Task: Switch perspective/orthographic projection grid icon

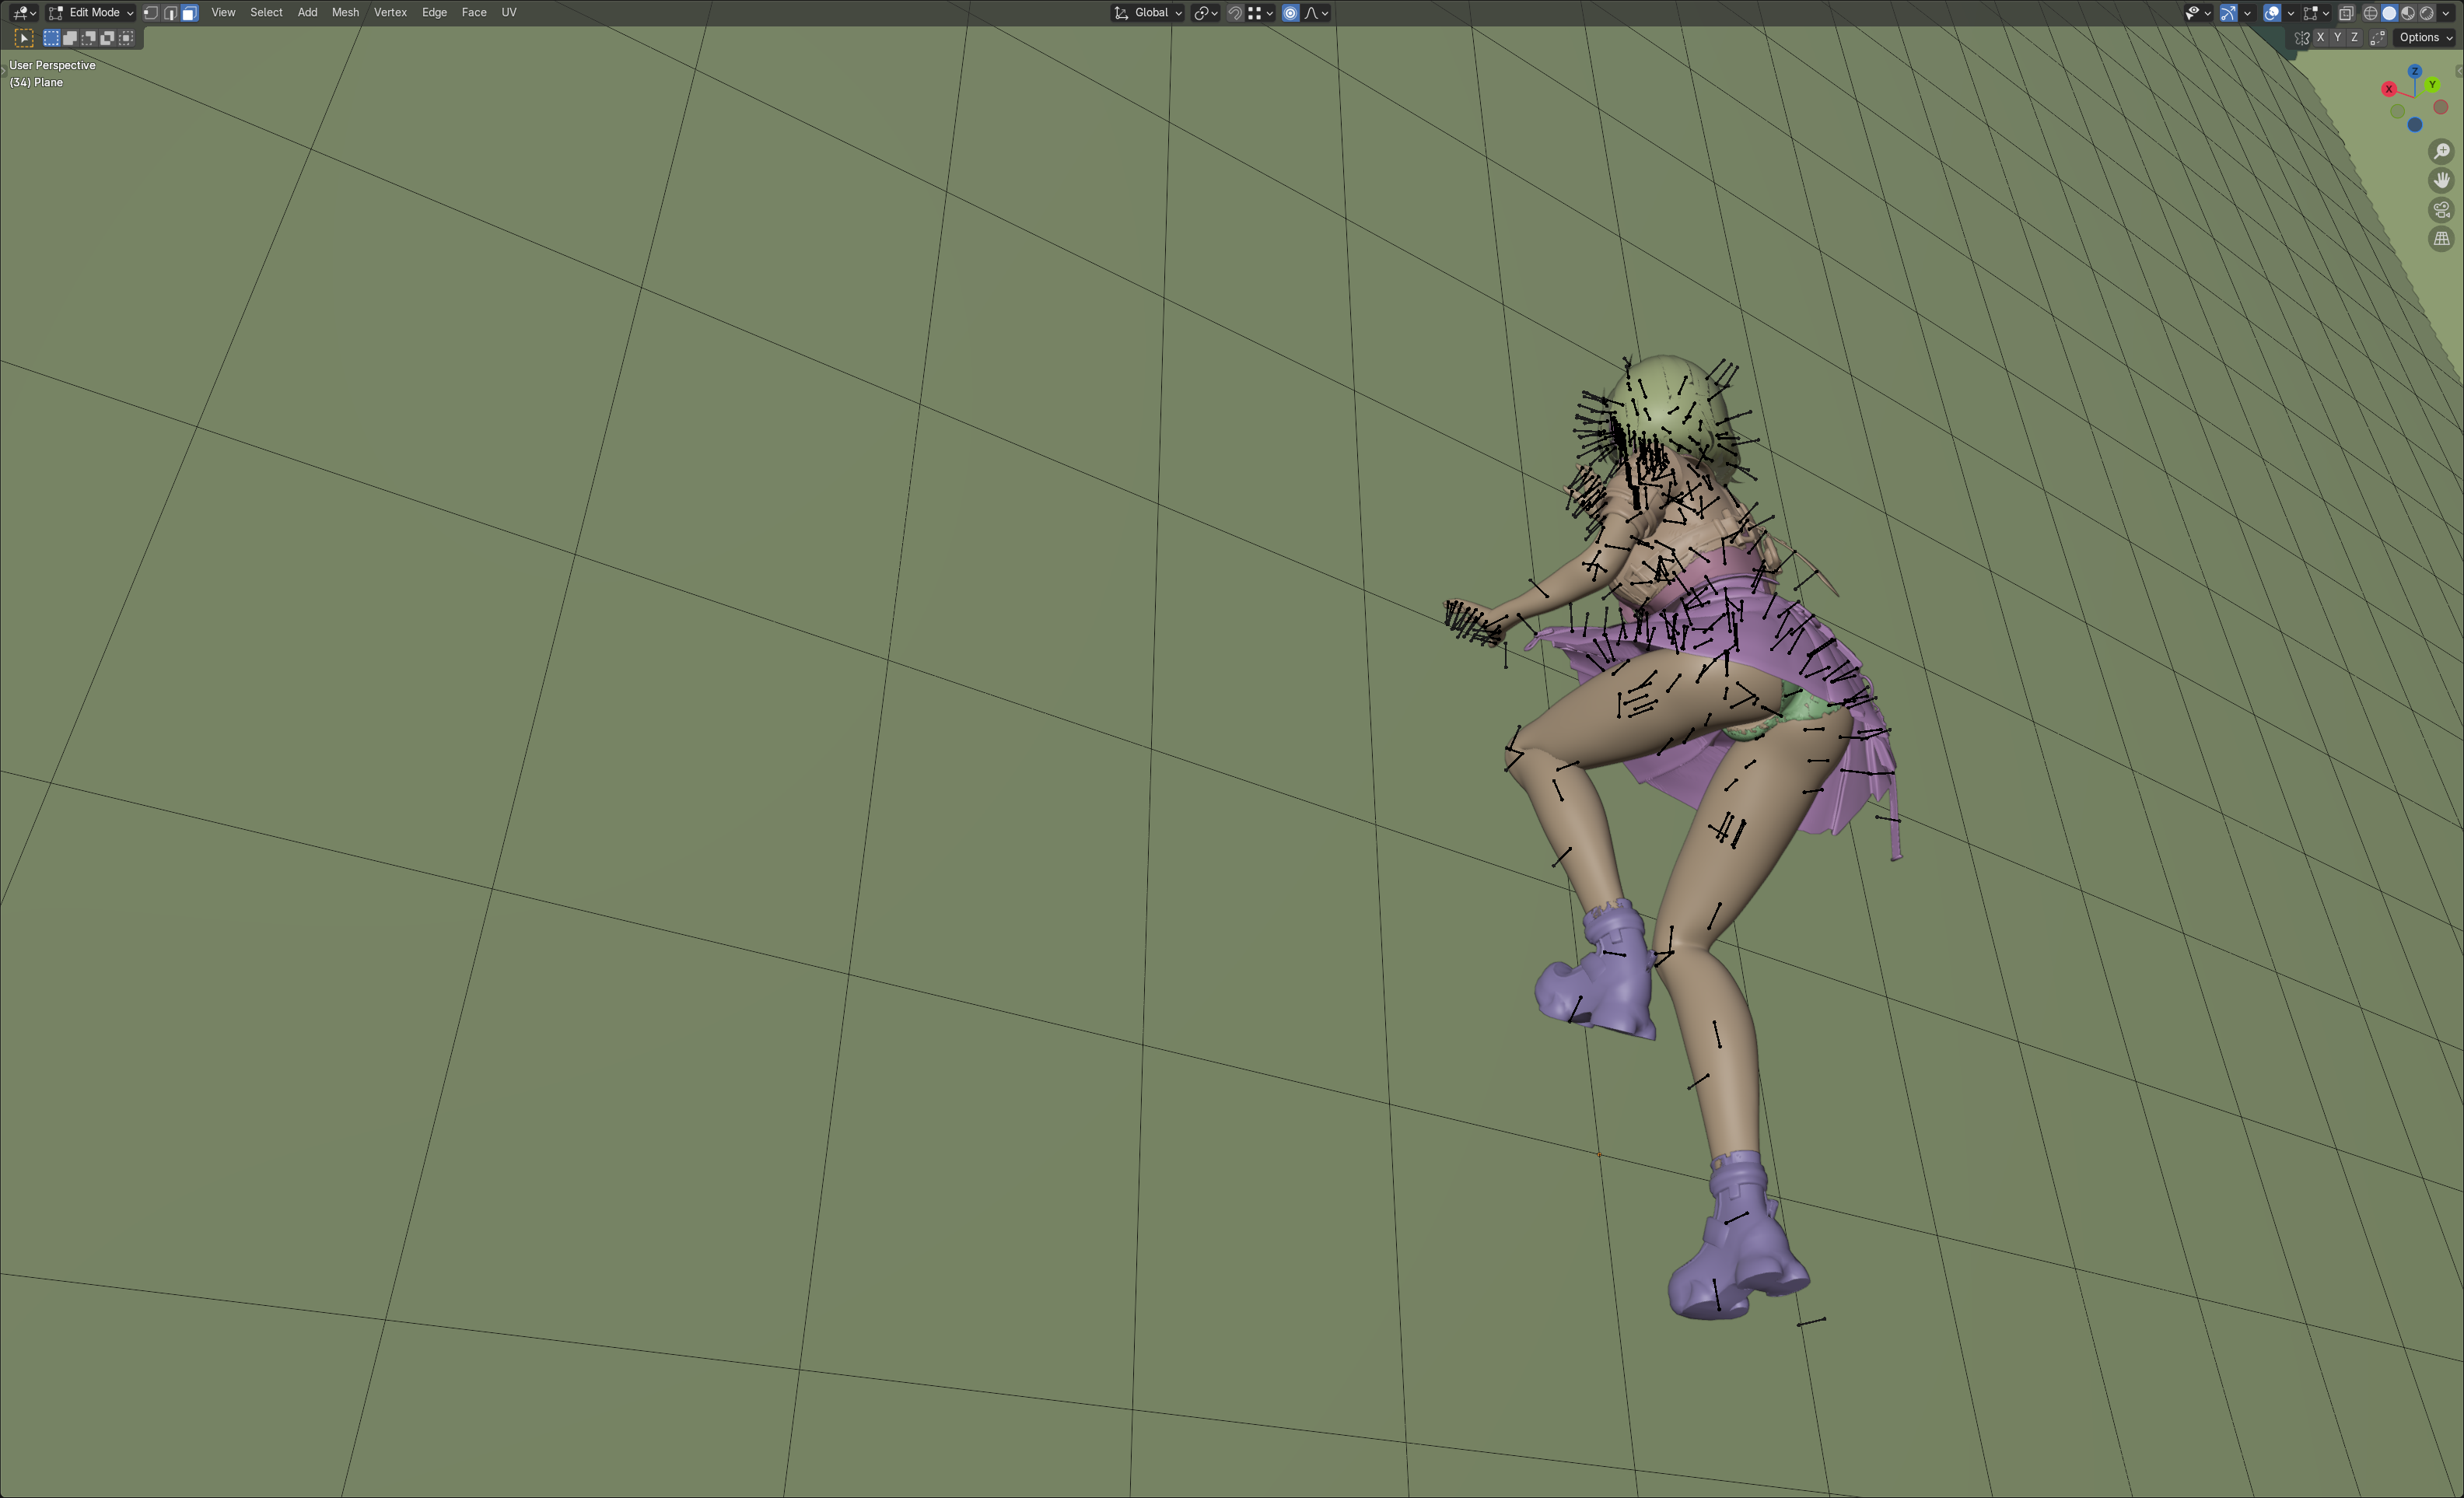Action: pyautogui.click(x=2442, y=239)
